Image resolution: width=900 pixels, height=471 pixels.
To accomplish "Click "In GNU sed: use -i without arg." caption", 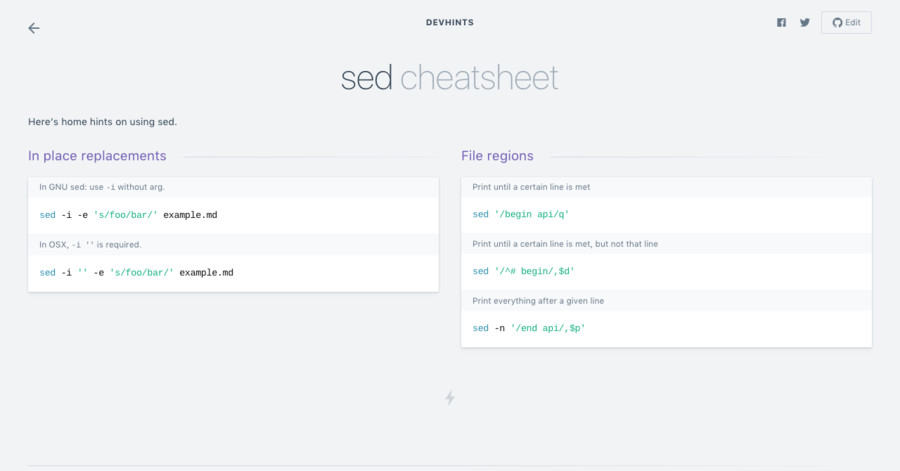I will coord(108,187).
